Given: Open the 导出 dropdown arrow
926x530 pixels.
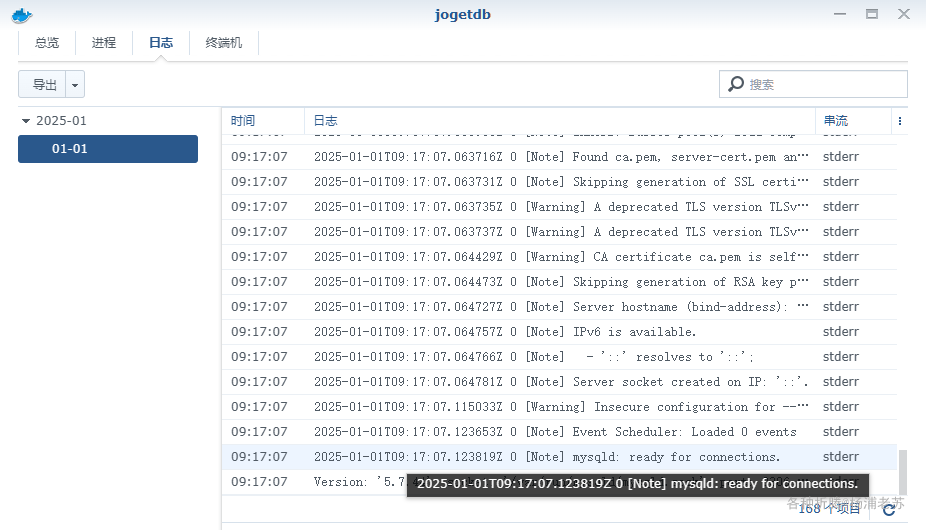Looking at the screenshot, I should click(x=75, y=84).
